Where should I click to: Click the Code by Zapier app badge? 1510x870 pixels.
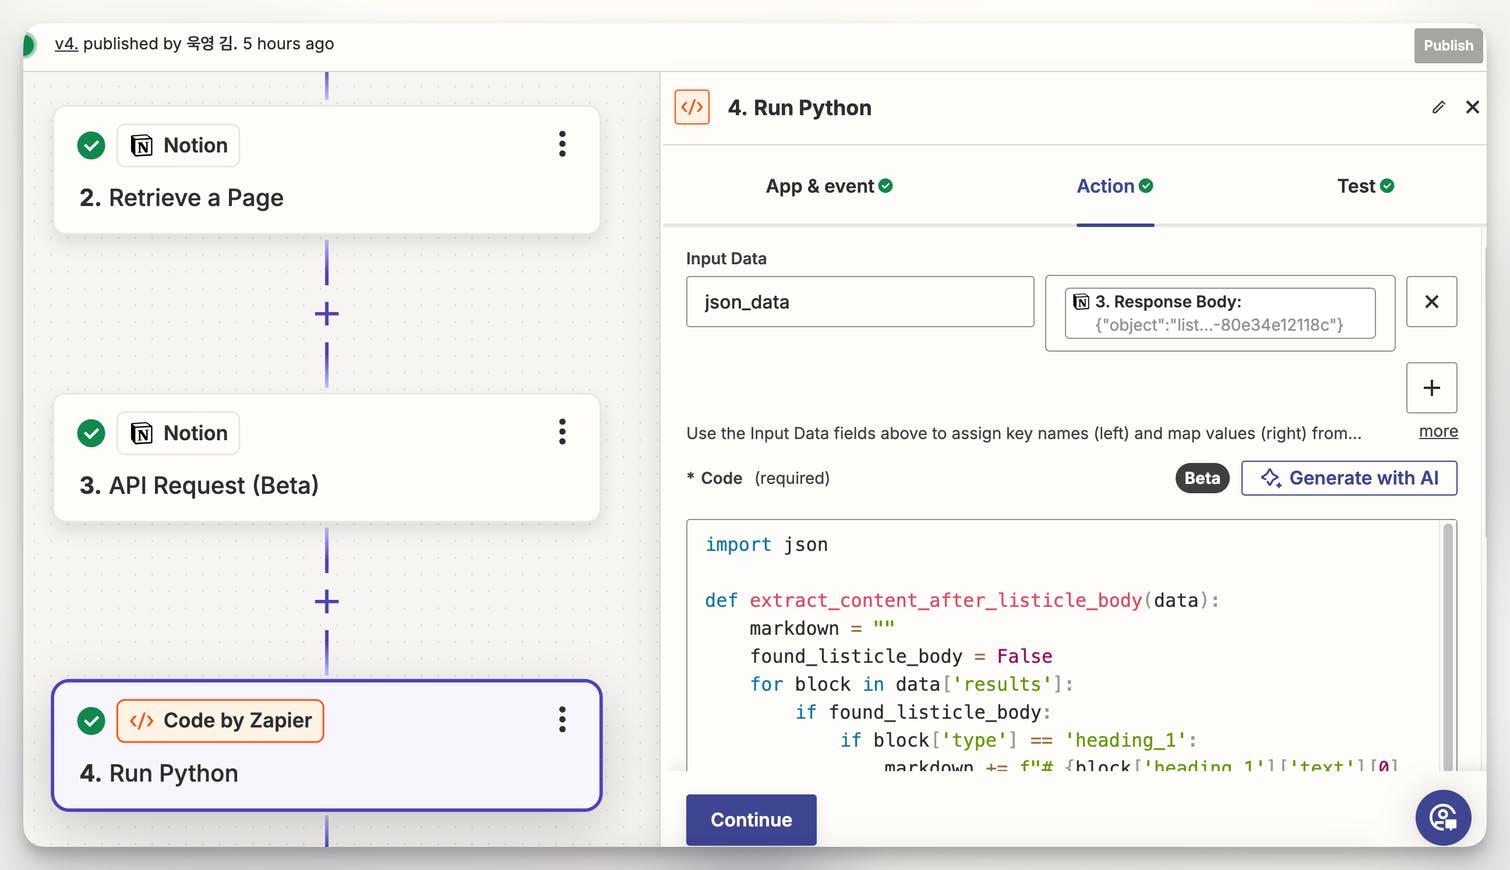220,721
